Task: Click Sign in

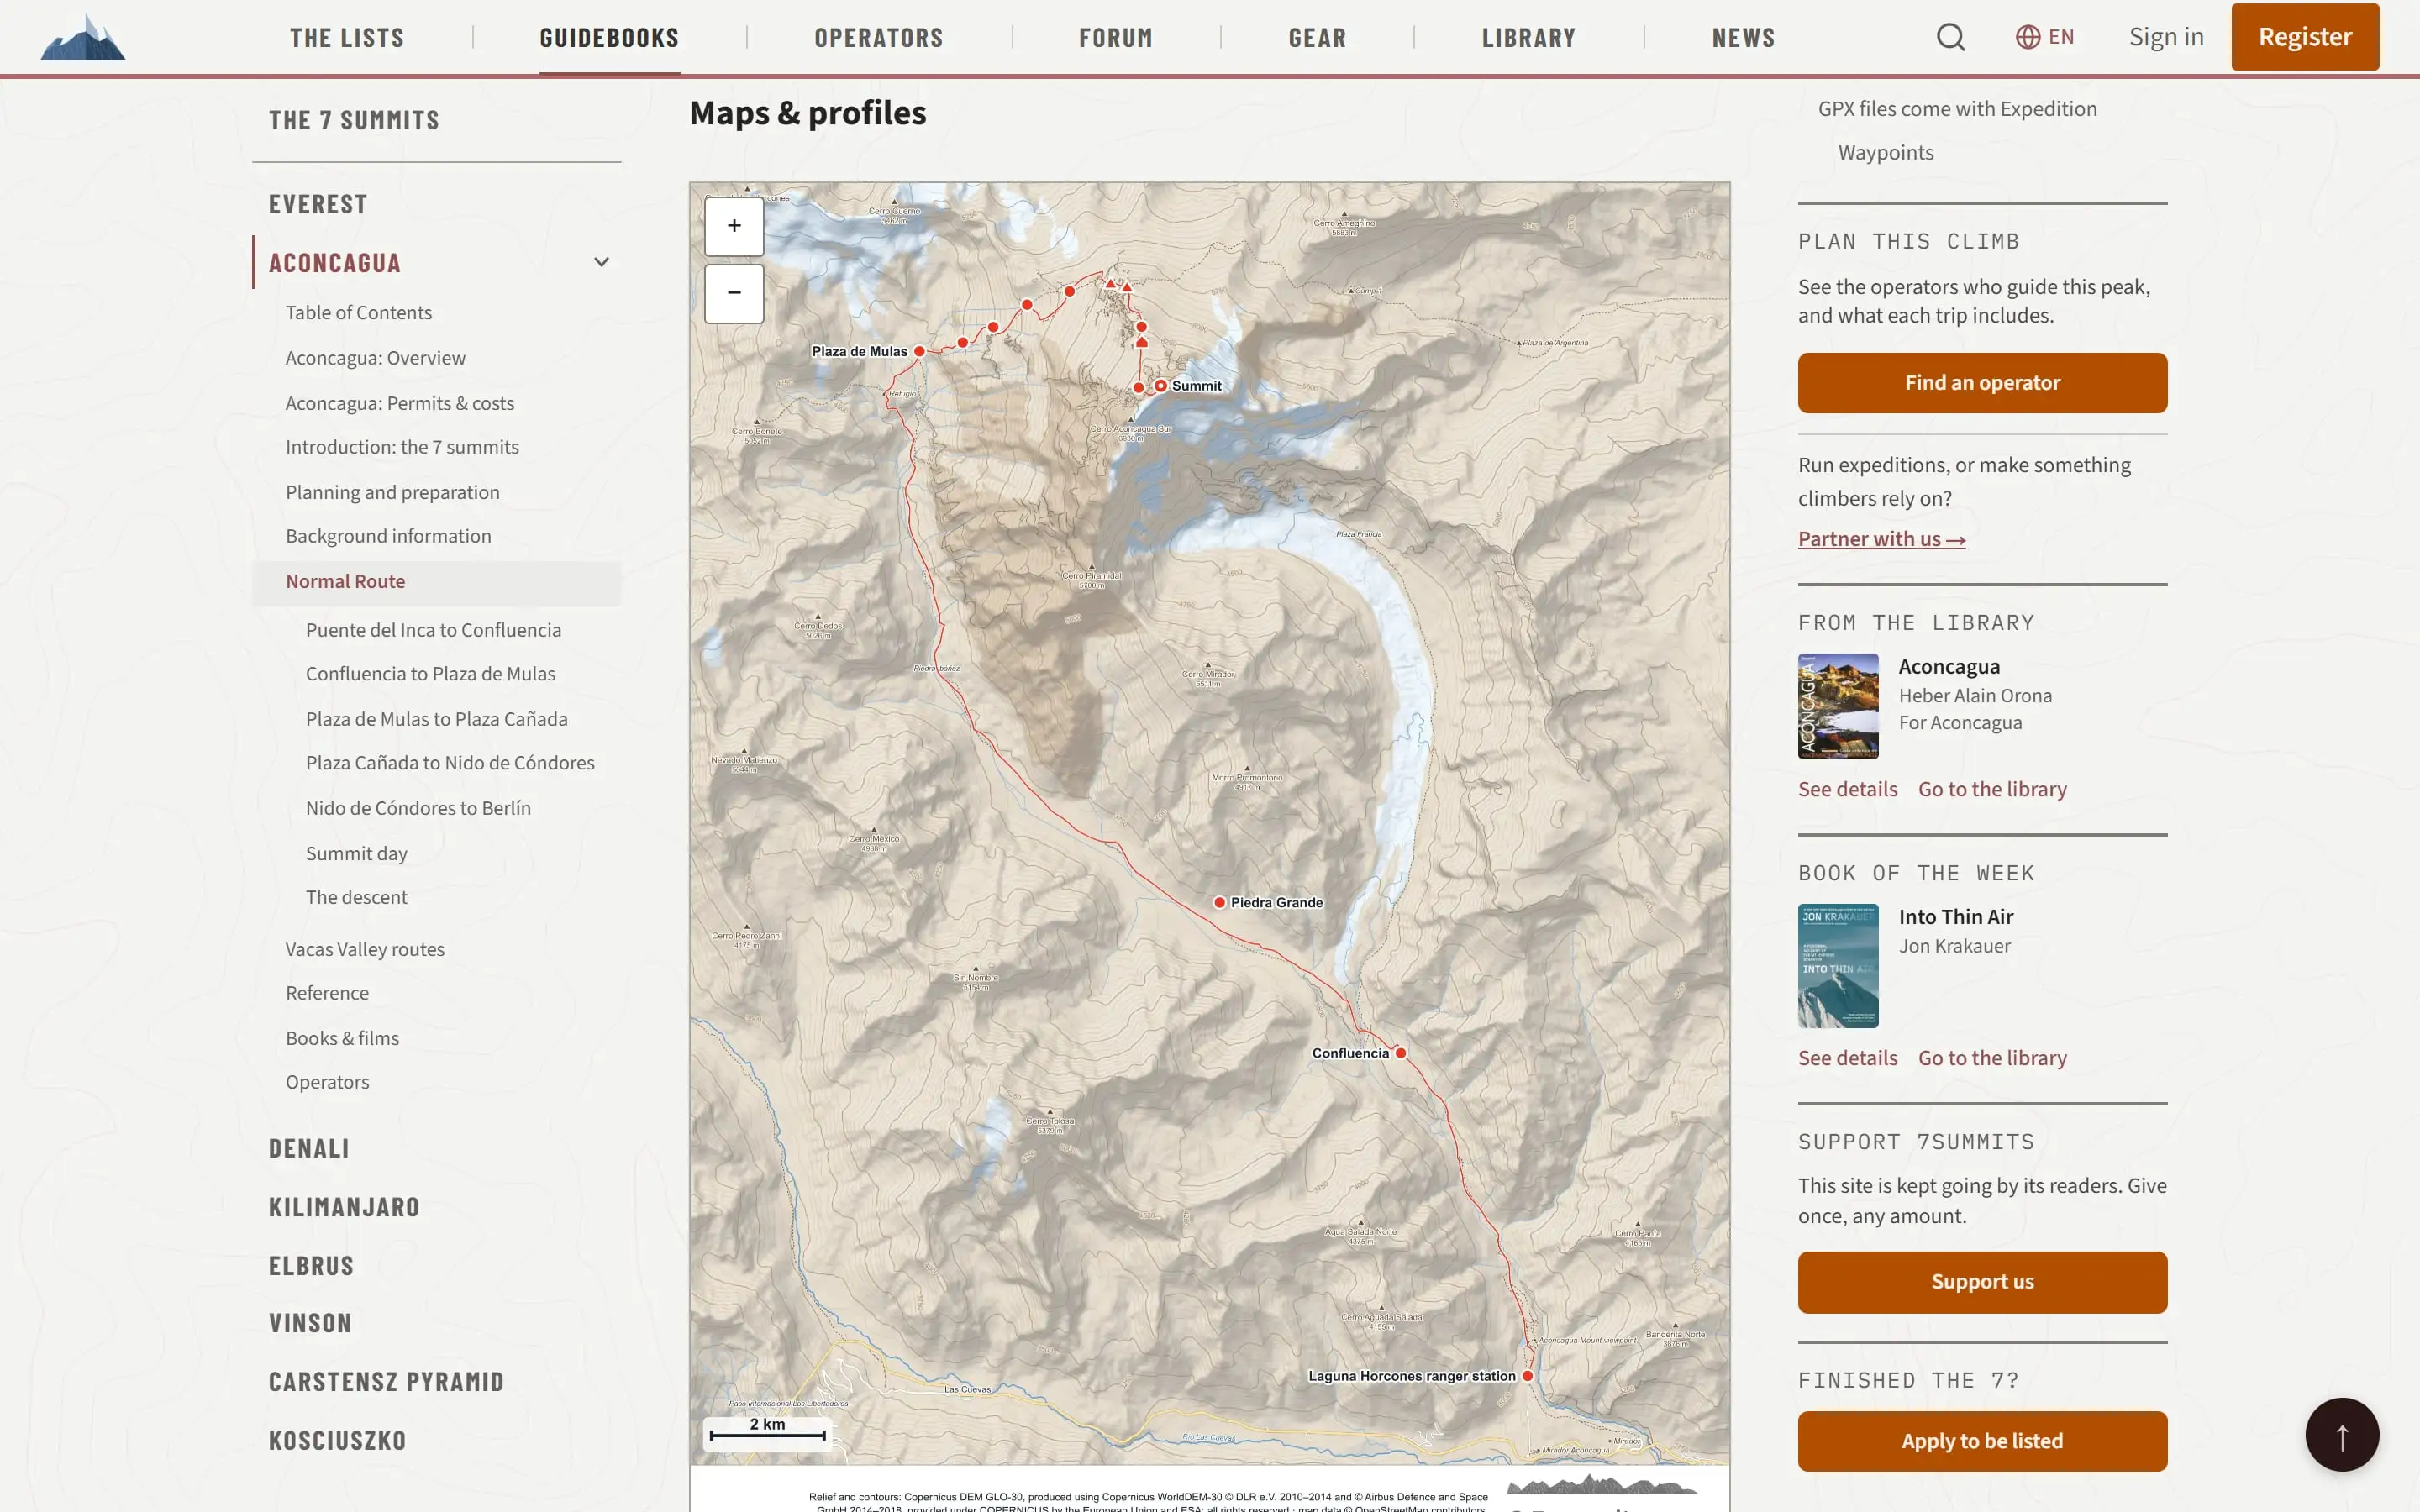Action: (2166, 37)
